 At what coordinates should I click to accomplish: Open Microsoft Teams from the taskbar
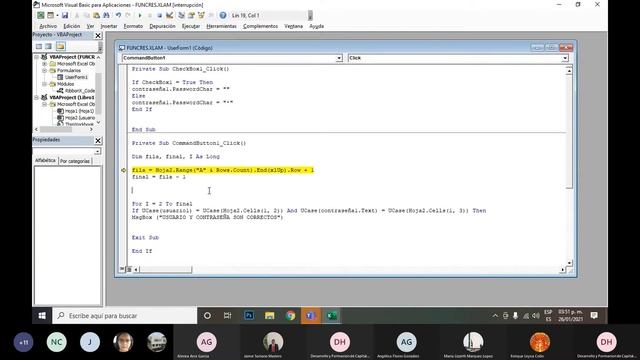tap(311, 316)
